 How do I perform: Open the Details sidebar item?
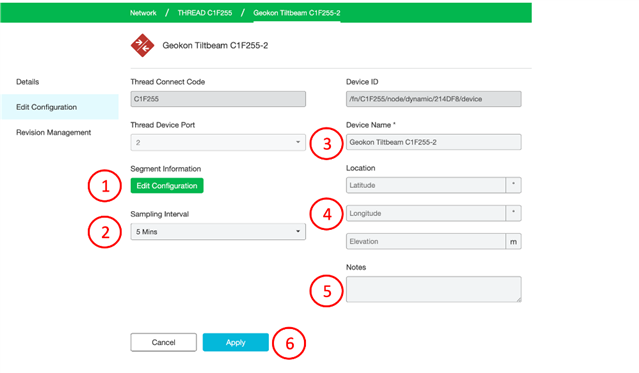point(27,82)
